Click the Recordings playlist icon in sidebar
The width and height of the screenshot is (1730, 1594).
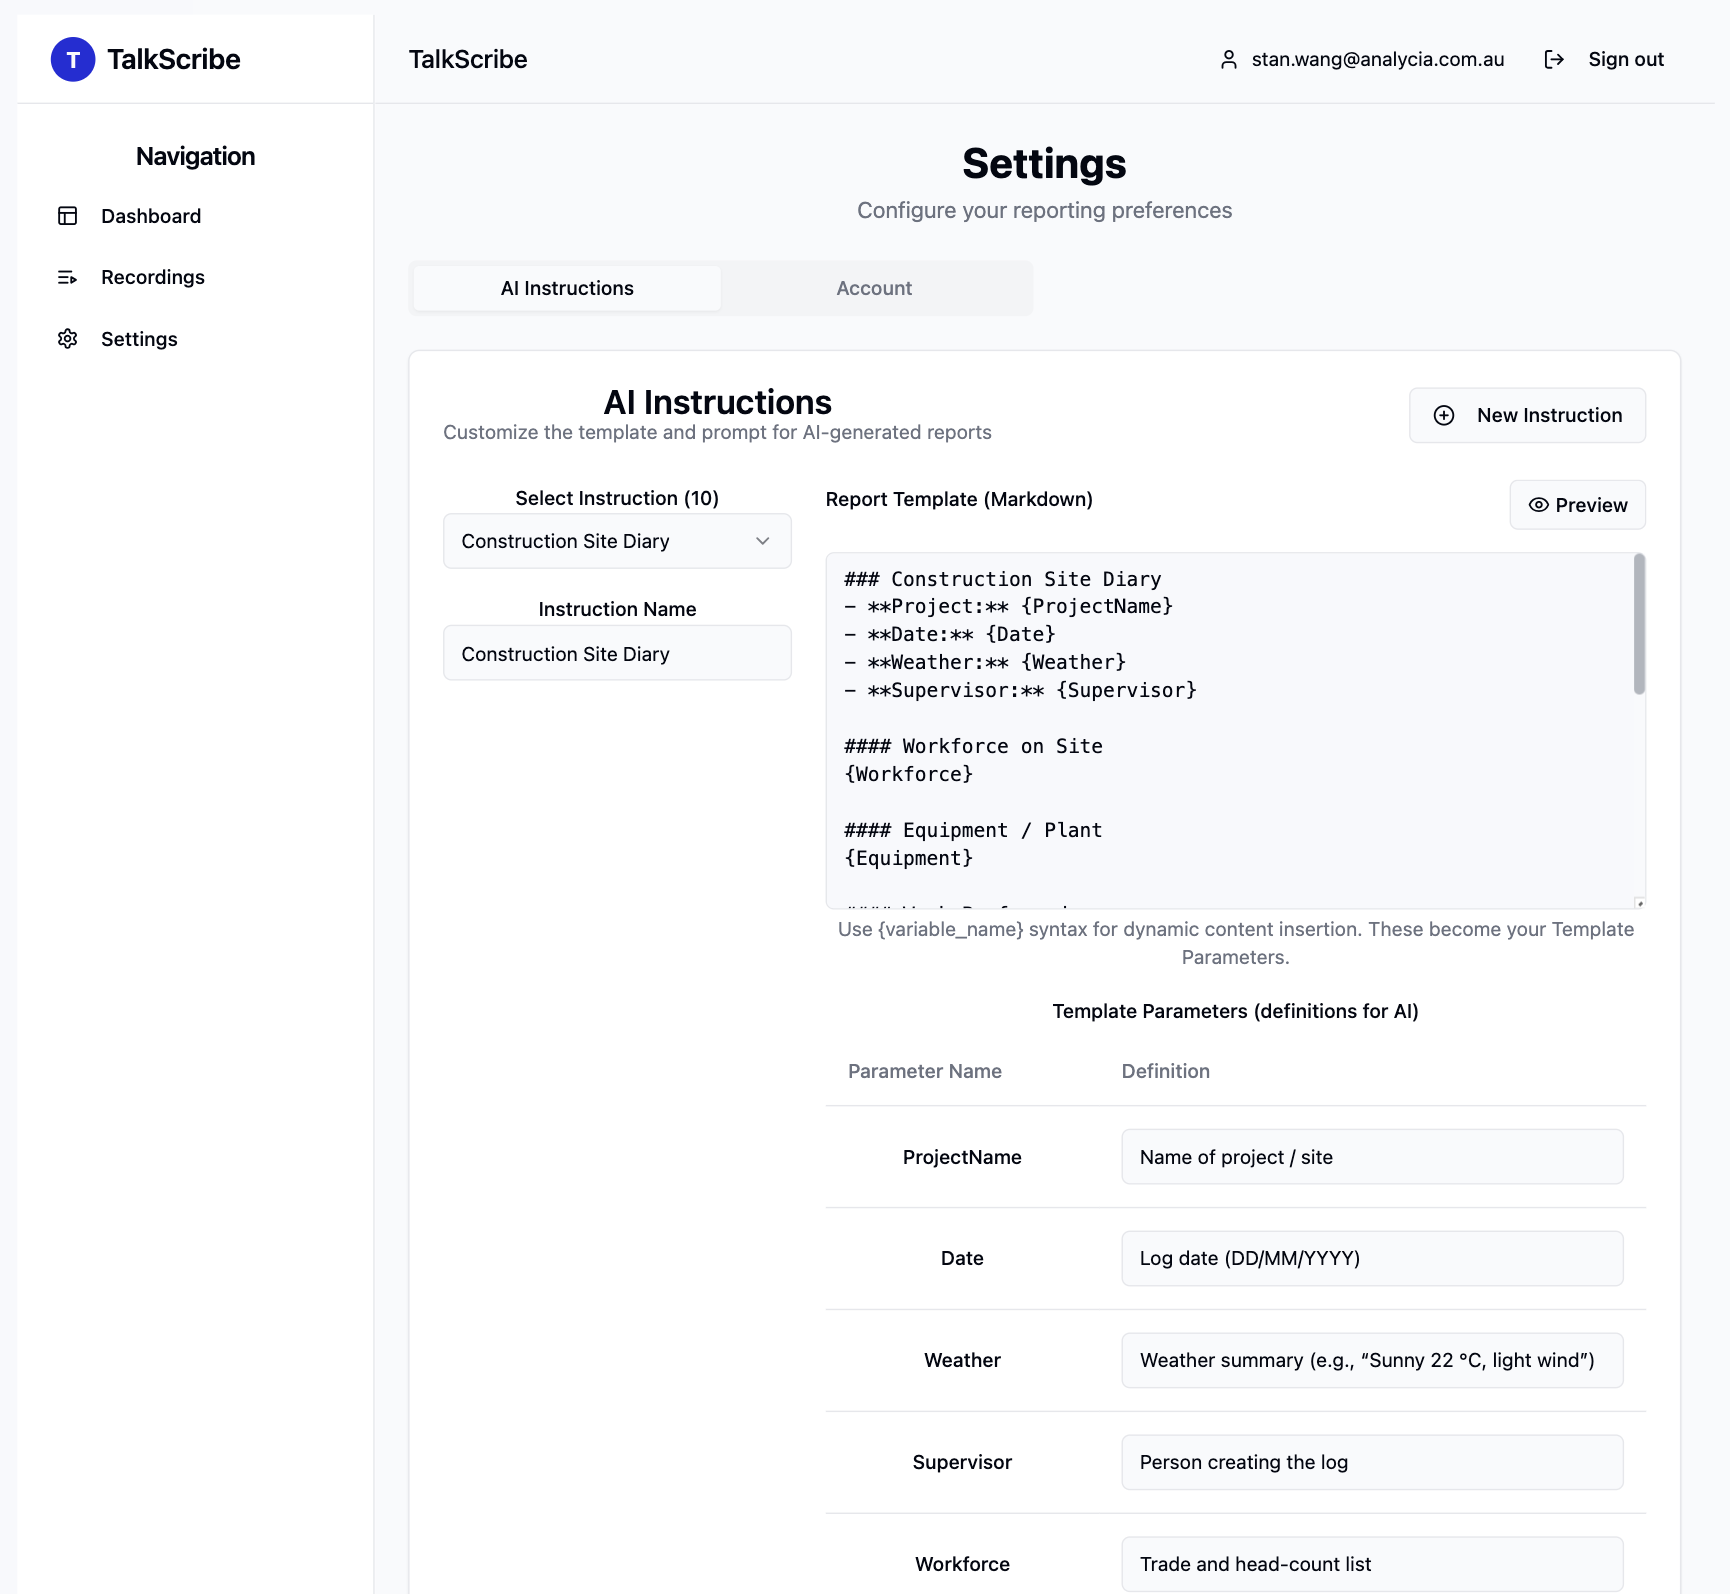point(68,277)
